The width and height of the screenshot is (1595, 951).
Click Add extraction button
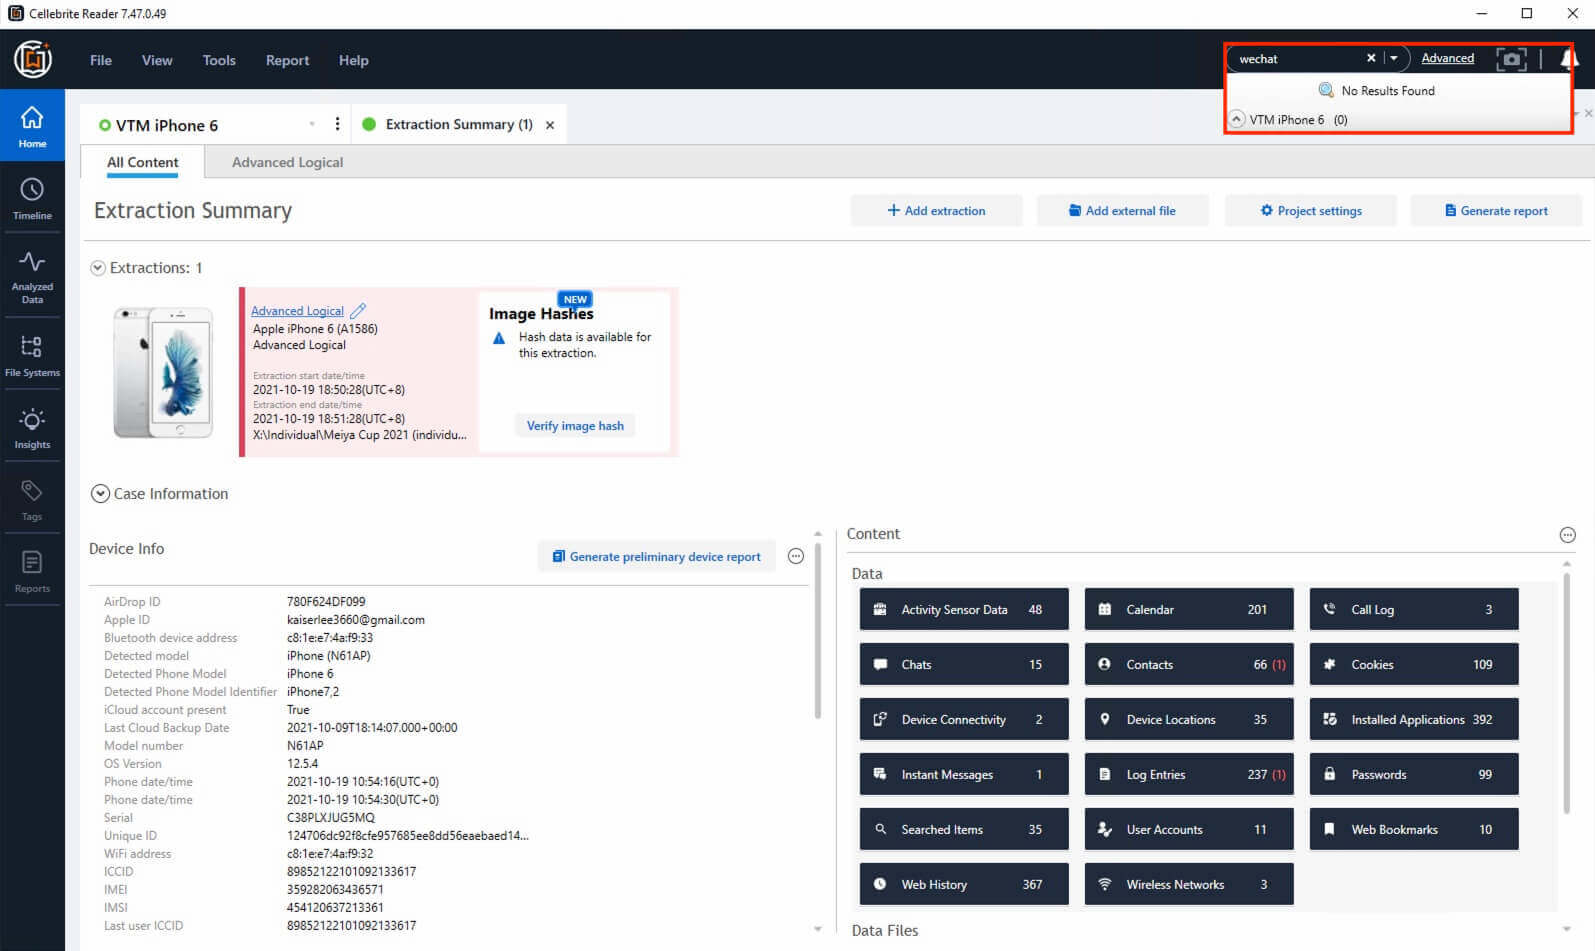[936, 210]
